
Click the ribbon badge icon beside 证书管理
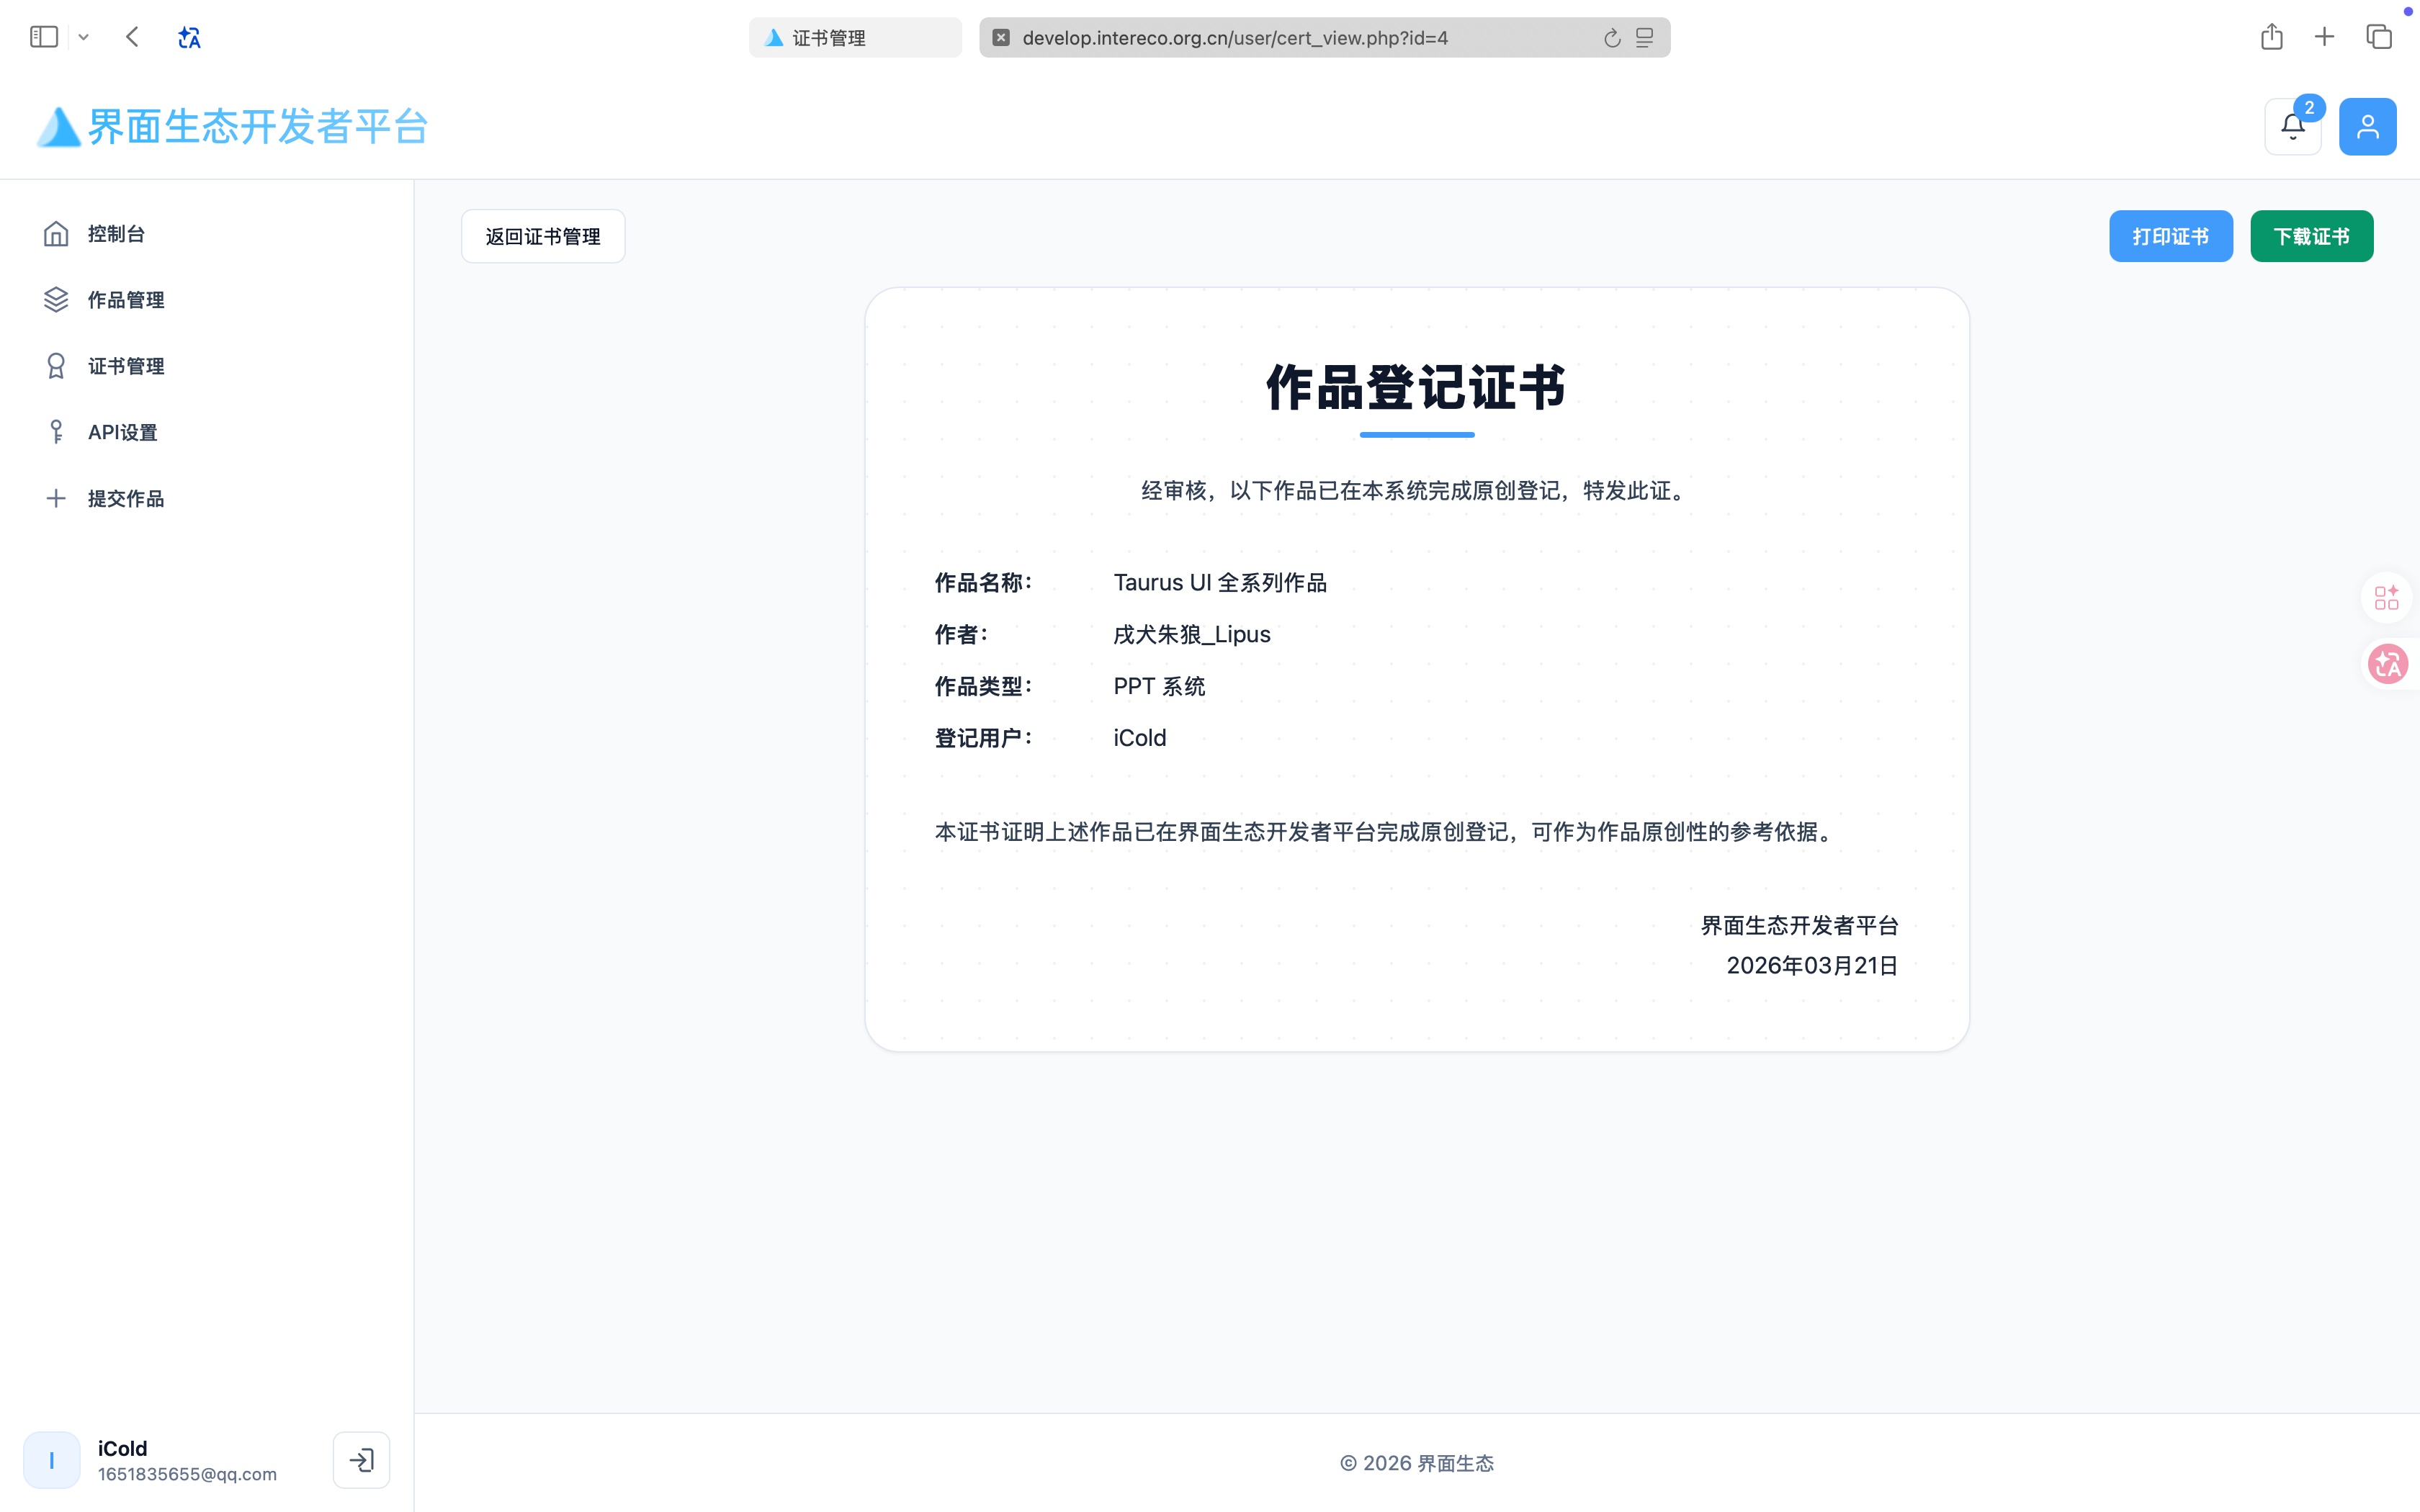pyautogui.click(x=56, y=366)
